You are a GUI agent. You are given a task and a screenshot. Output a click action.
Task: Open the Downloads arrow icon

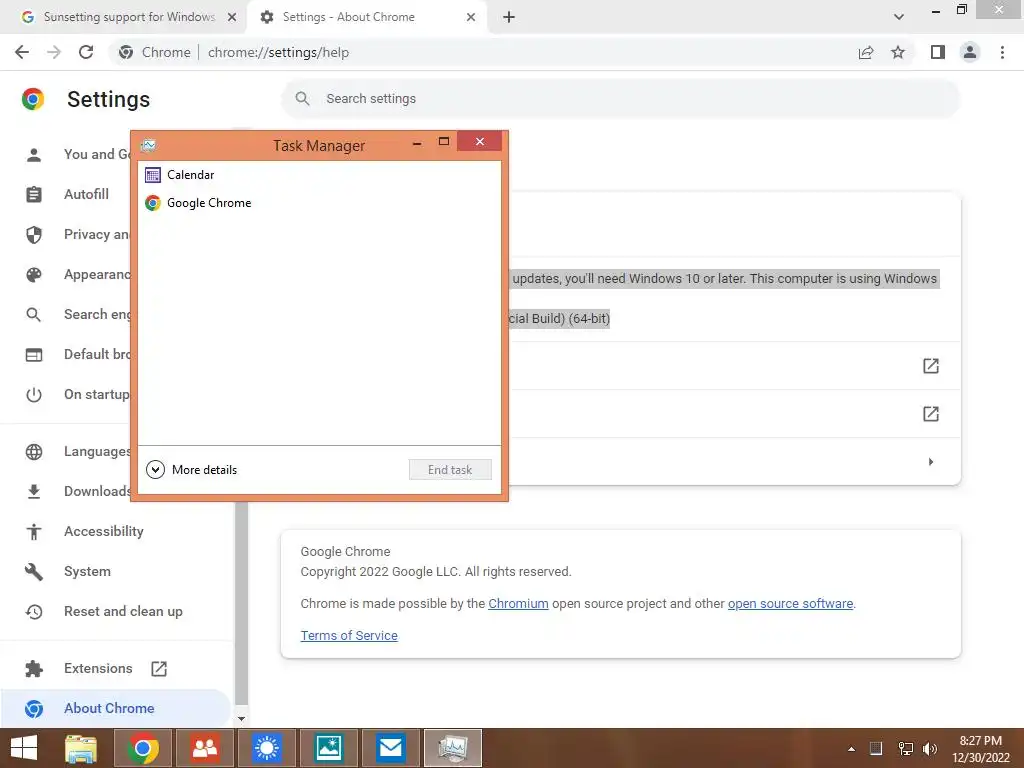point(33,491)
